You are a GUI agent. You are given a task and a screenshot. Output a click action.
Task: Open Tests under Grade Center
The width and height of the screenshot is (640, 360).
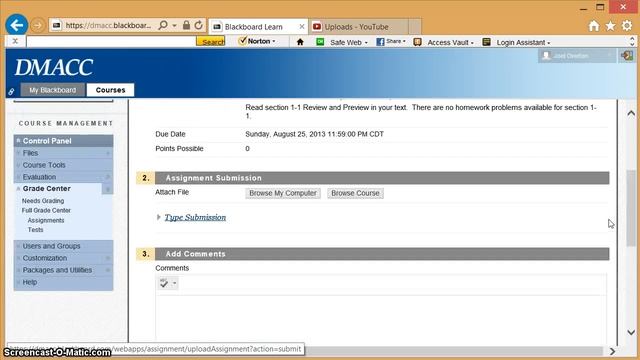[x=36, y=230]
